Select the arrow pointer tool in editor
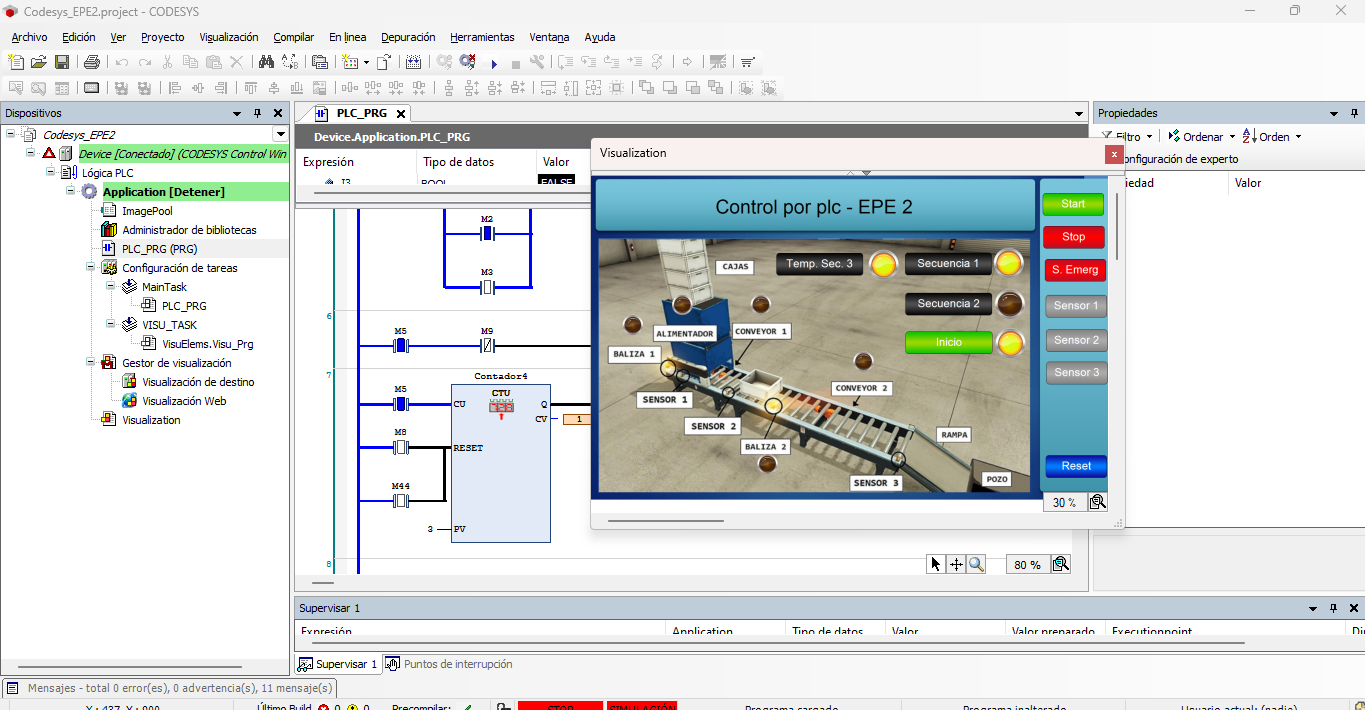The image size is (1365, 710). point(936,564)
